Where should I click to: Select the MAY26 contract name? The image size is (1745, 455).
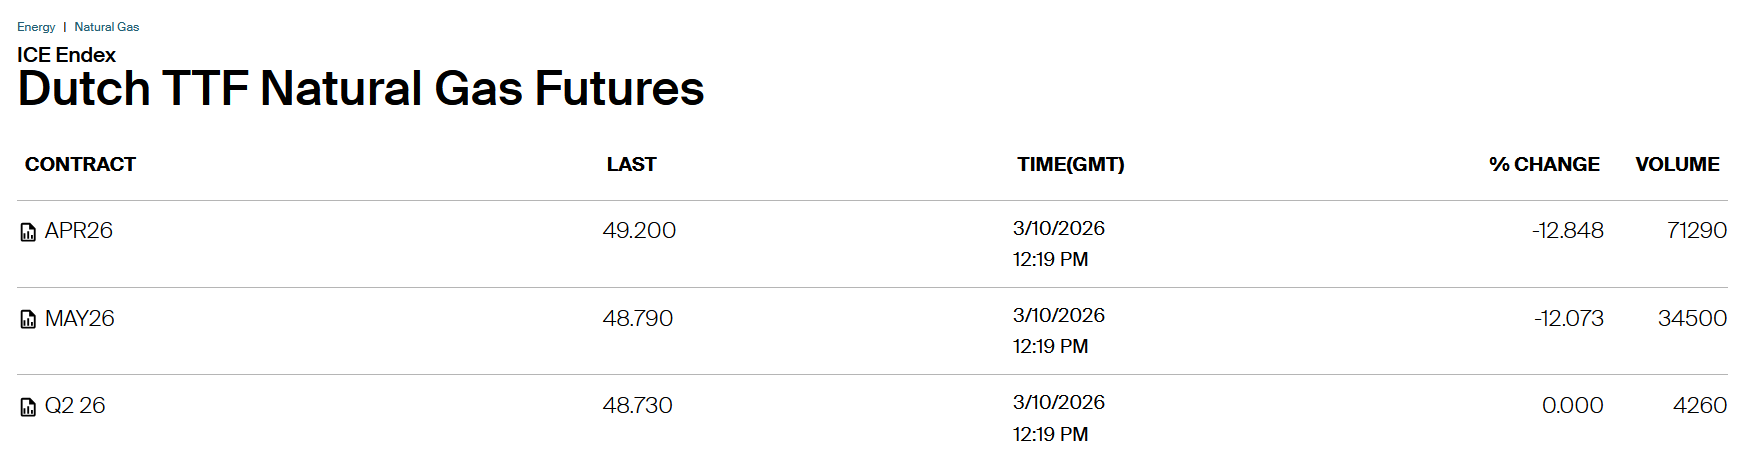click(80, 319)
